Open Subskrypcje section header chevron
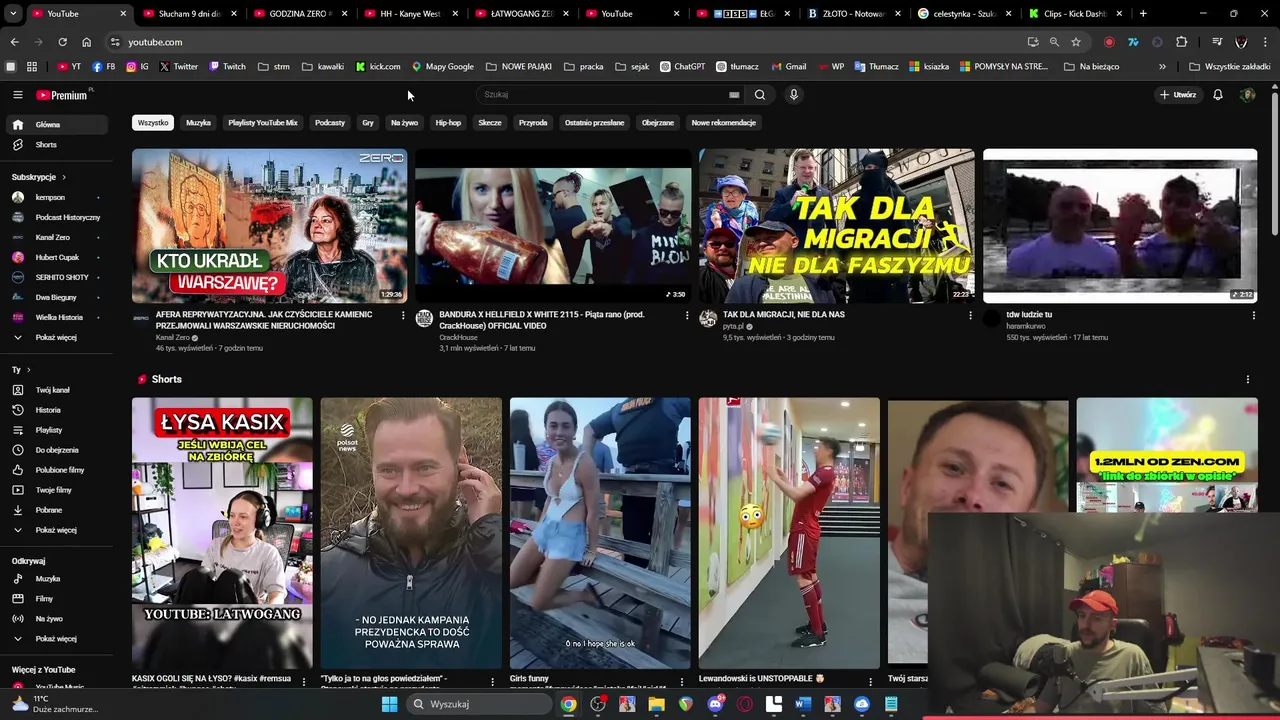 click(66, 177)
